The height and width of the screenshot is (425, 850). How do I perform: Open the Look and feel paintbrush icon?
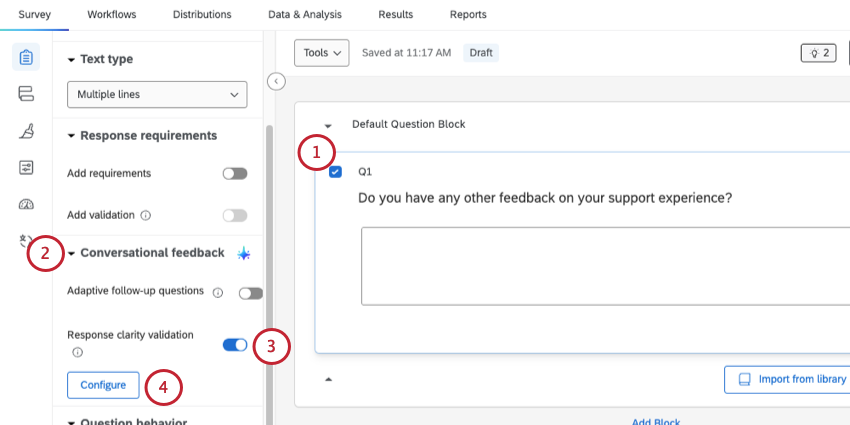pyautogui.click(x=26, y=131)
